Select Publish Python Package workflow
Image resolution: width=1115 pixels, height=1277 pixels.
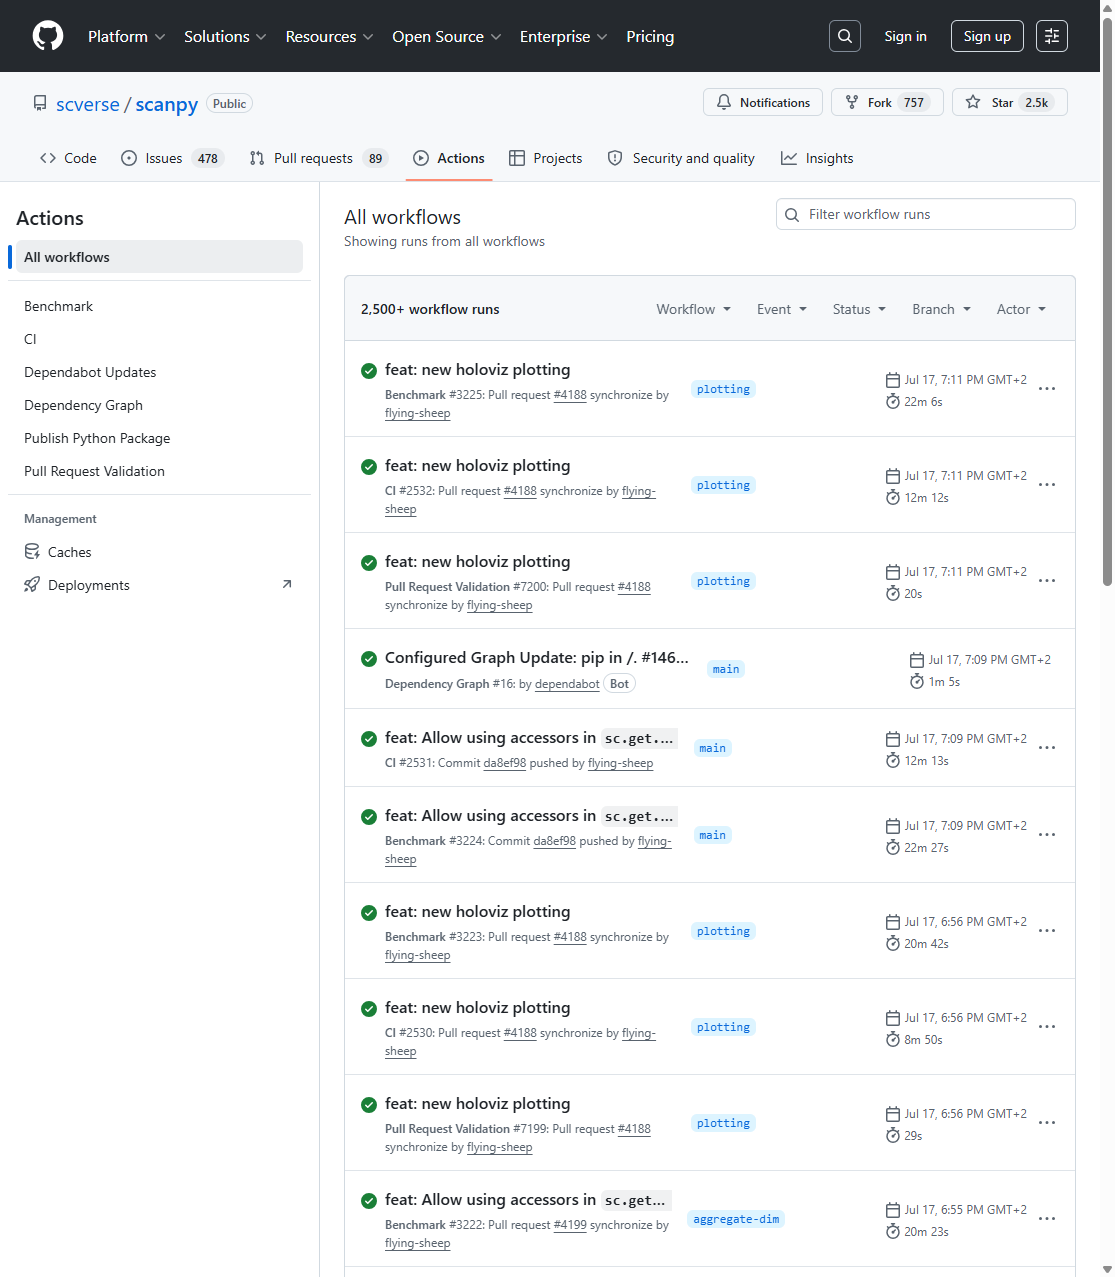click(x=159, y=438)
